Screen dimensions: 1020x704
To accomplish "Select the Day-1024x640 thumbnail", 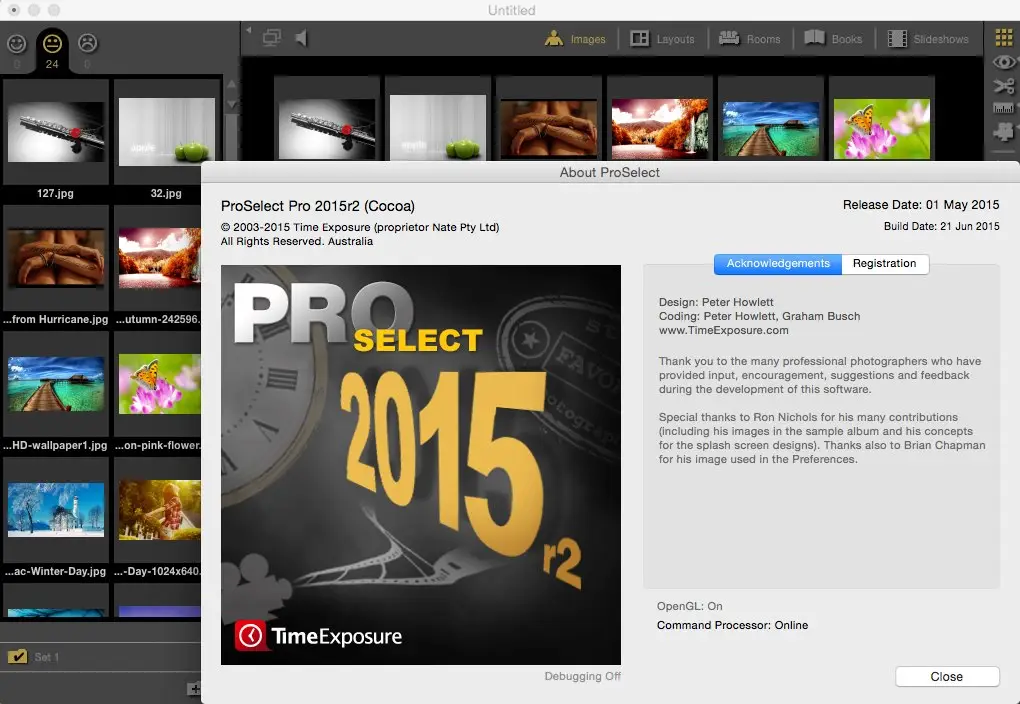I will tap(159, 509).
